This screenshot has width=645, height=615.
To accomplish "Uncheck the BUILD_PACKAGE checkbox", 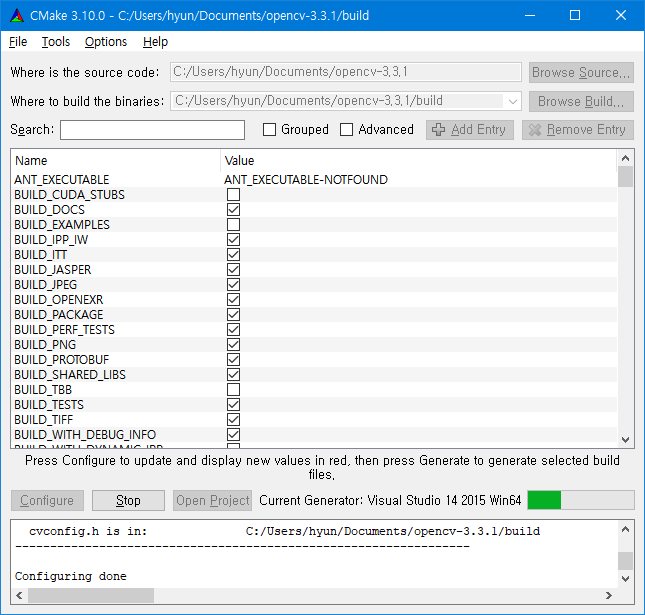I will tap(233, 315).
